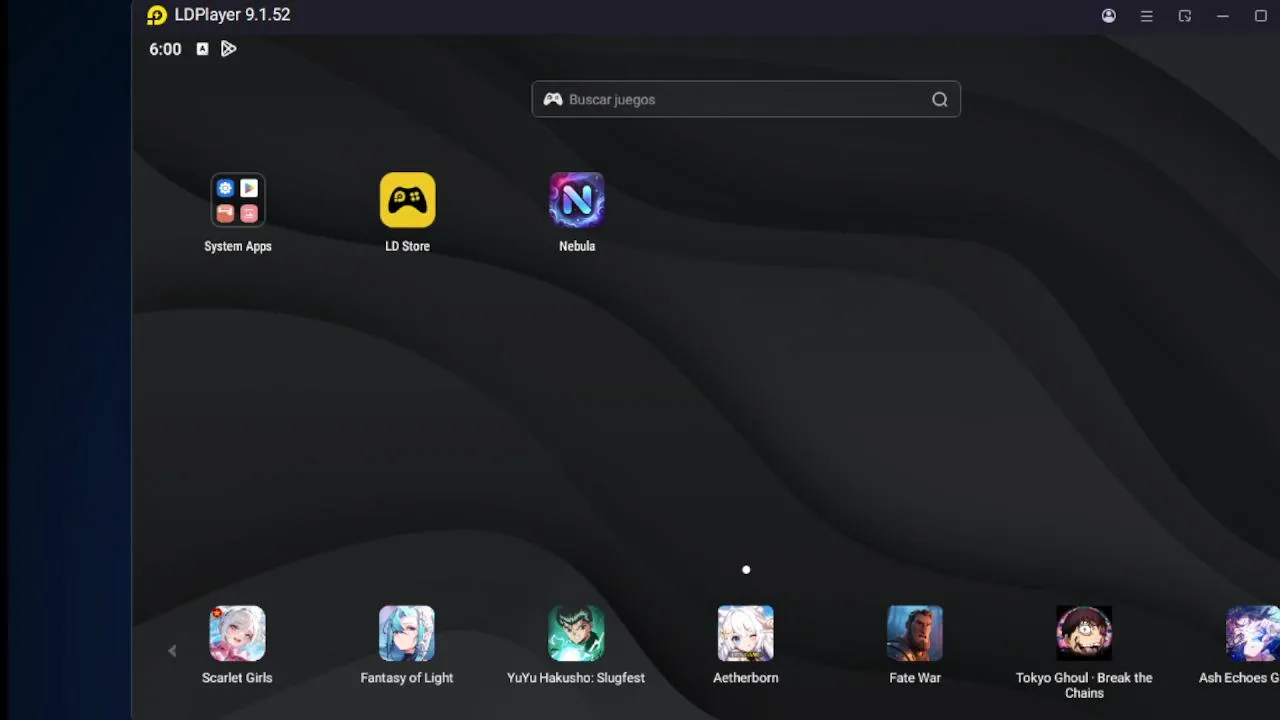Open Ash Echoes game icon
Screen dimensions: 1280x720
[x=1253, y=633]
